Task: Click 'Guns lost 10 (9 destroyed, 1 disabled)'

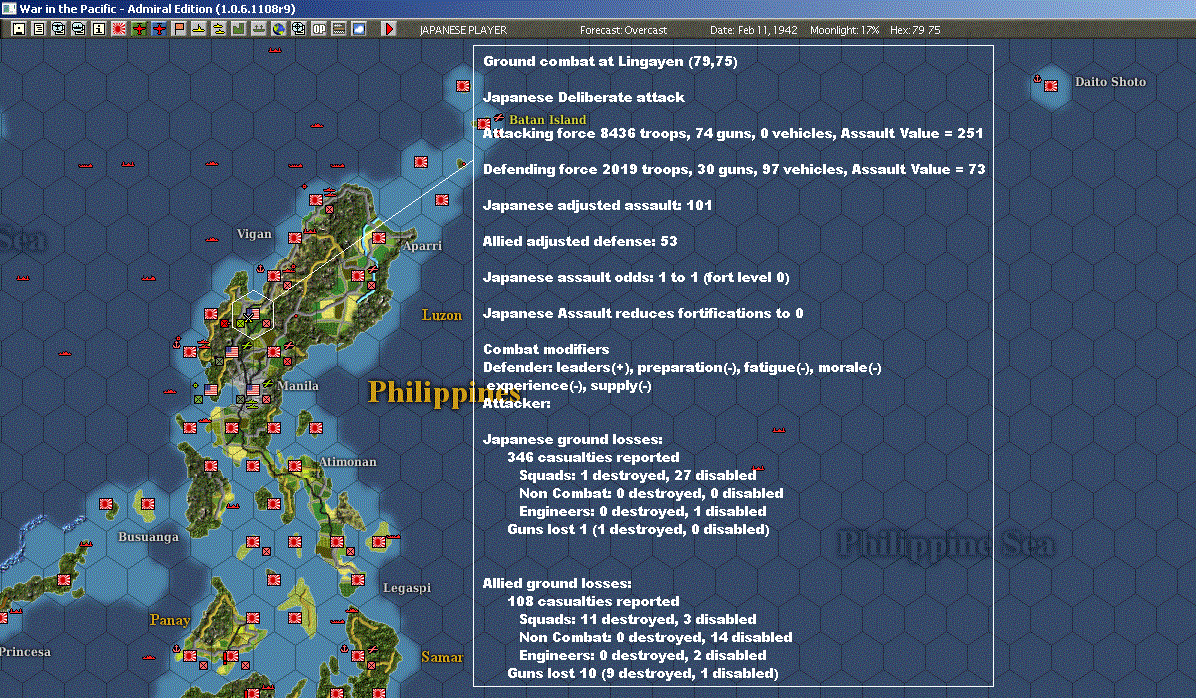Action: click(643, 673)
